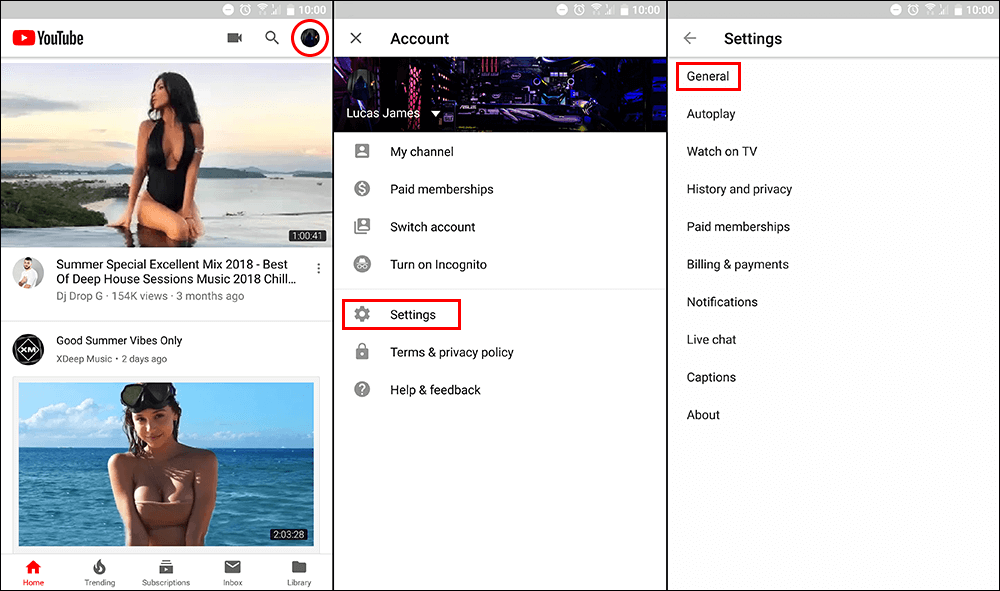Open Live chat settings
Viewport: 1000px width, 591px height.
711,340
